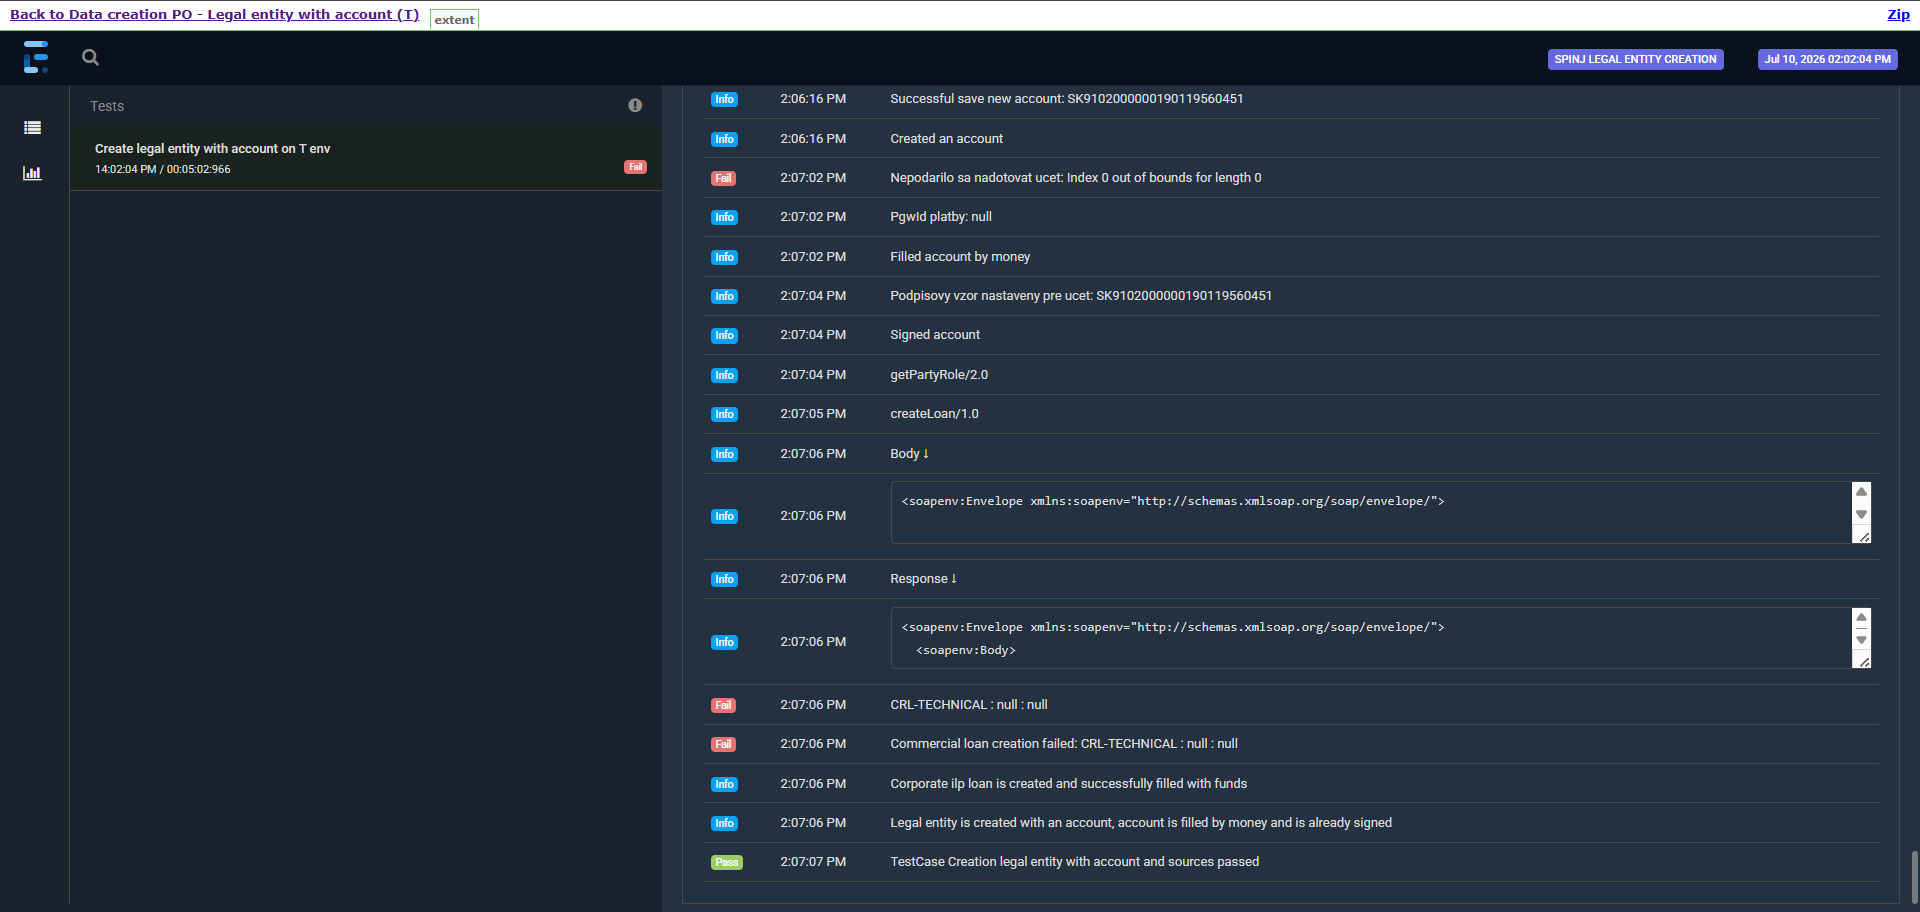Image resolution: width=1920 pixels, height=912 pixels.
Task: Click up arrow in Body XML box scrollbar
Action: 1861,491
